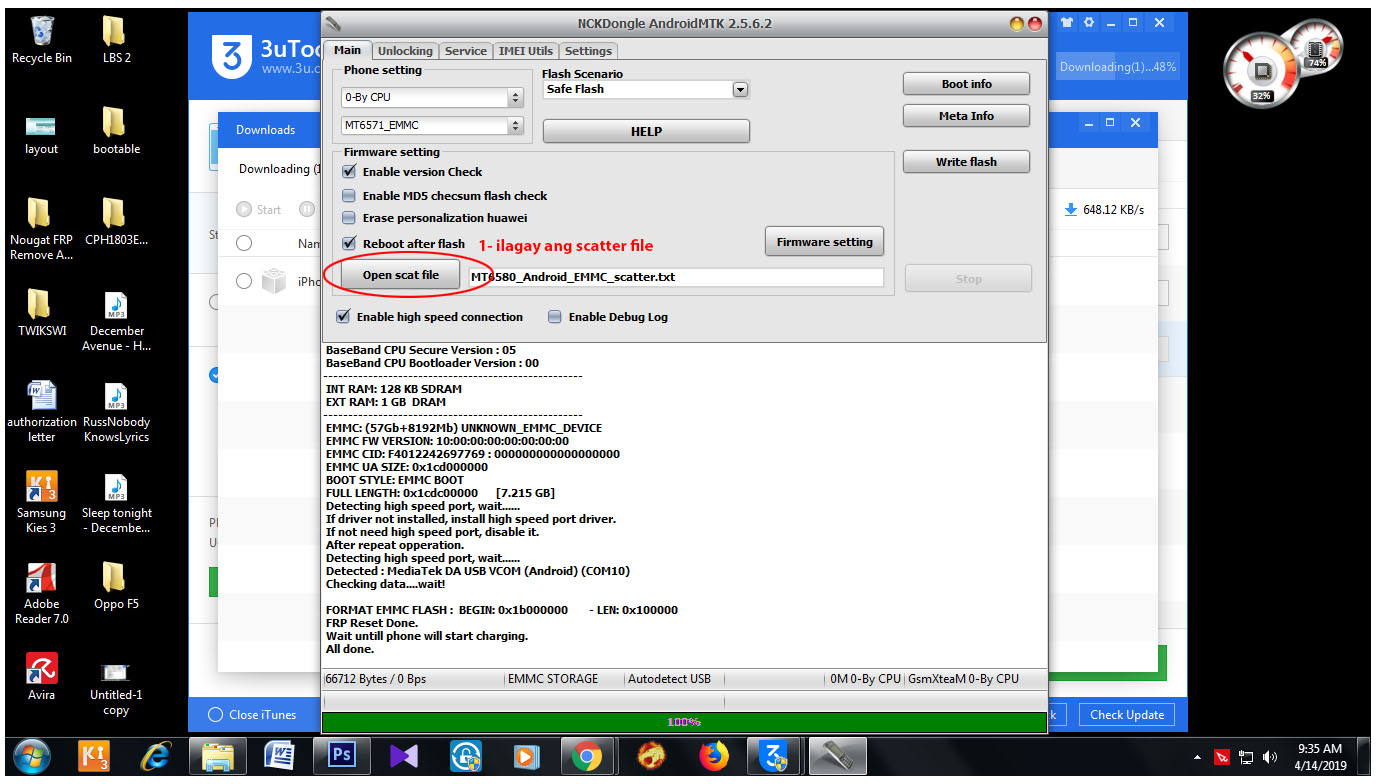Open the MT6571_EMMC model selector
This screenshot has width=1378, height=784.
433,126
